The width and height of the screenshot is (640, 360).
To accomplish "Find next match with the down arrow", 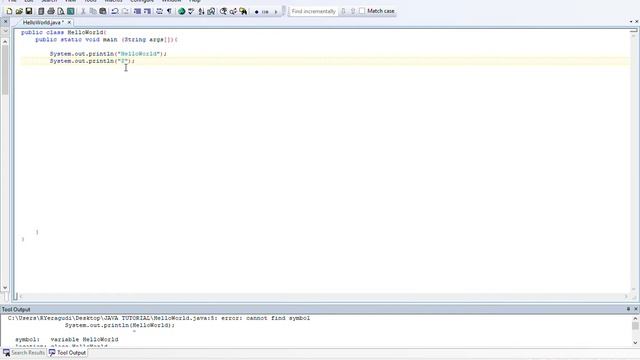I will click(343, 11).
